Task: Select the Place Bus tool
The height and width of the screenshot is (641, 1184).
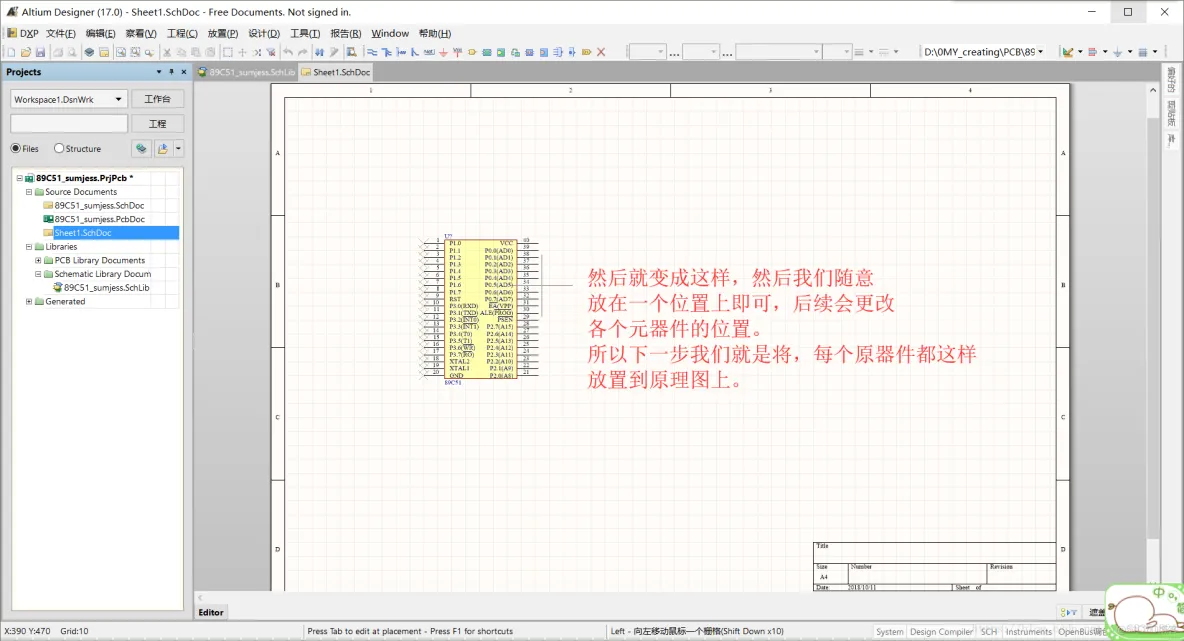Action: click(386, 52)
